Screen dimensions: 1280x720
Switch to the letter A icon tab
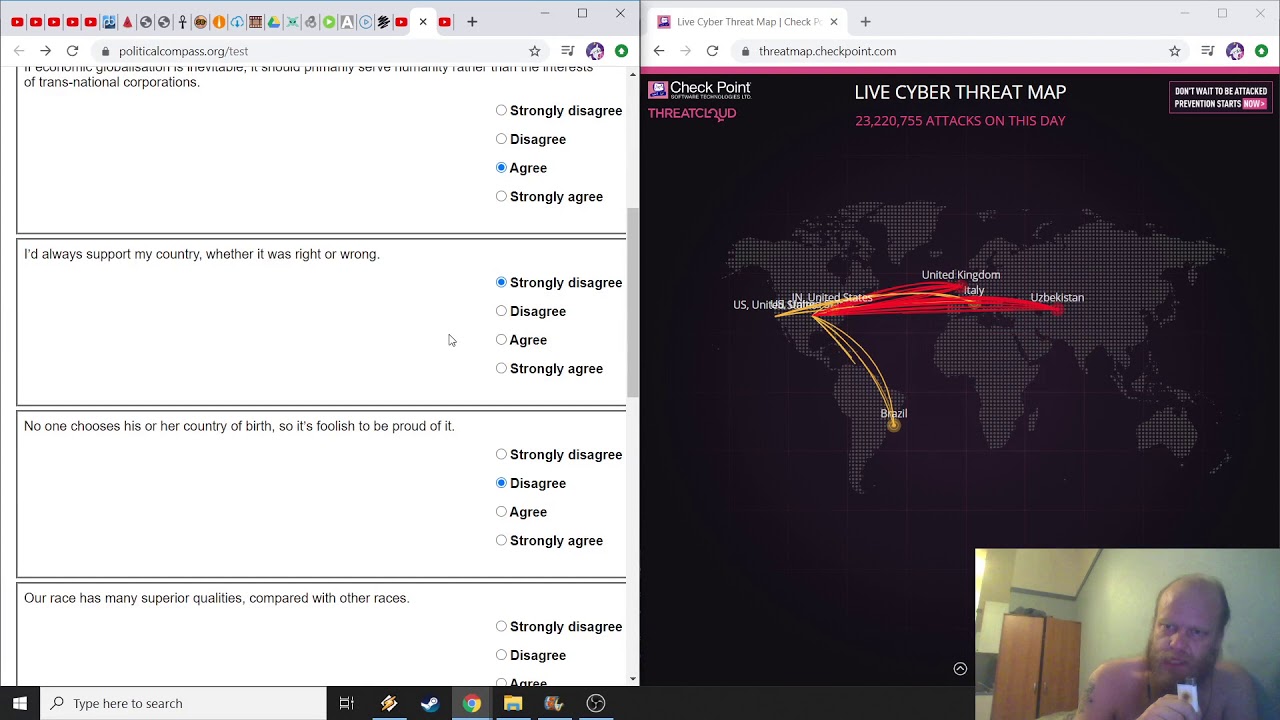(347, 22)
